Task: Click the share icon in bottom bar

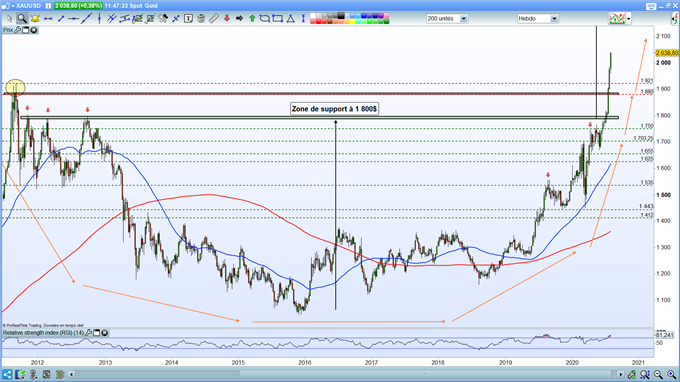Action: pyautogui.click(x=7, y=374)
